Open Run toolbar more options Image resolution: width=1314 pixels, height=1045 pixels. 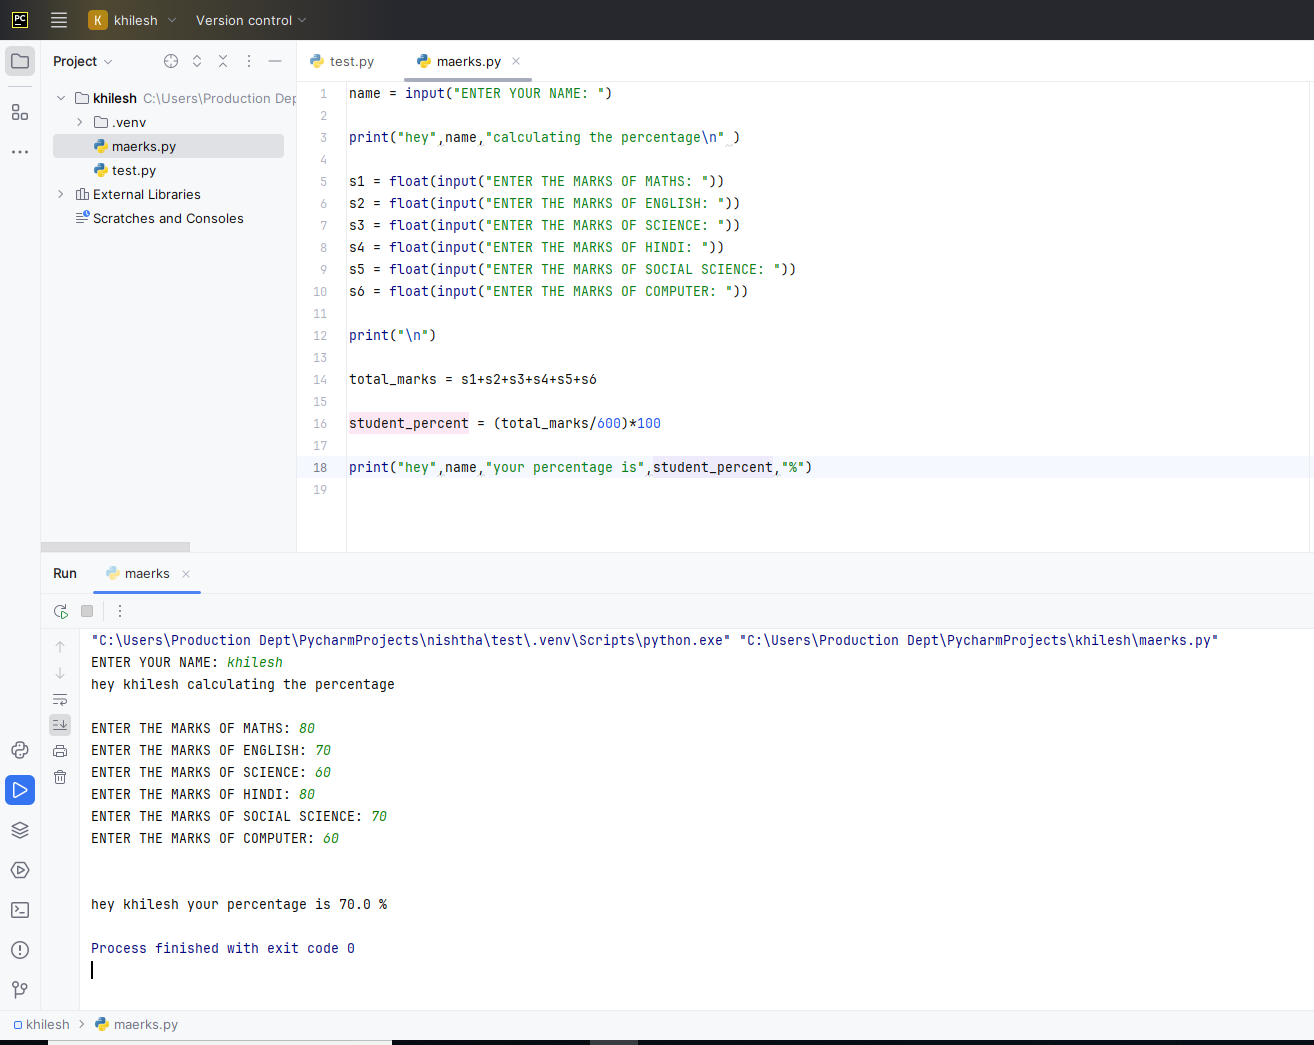120,611
